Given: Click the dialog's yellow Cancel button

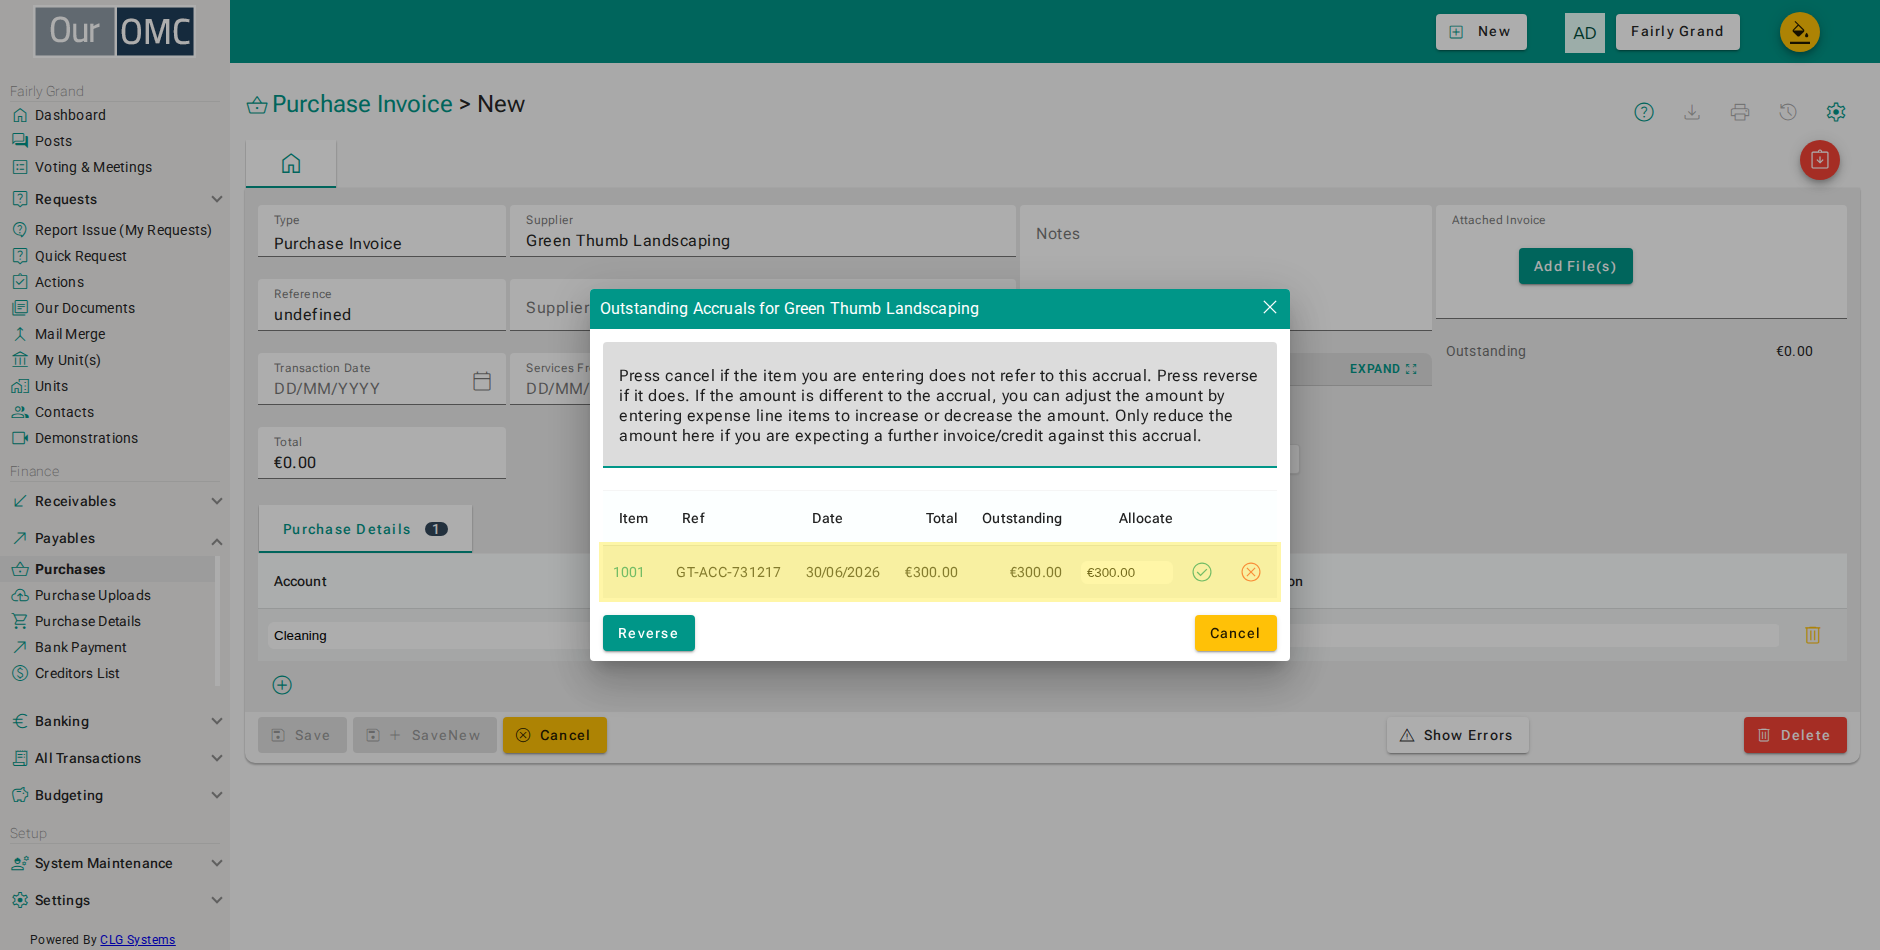Looking at the screenshot, I should tap(1235, 633).
